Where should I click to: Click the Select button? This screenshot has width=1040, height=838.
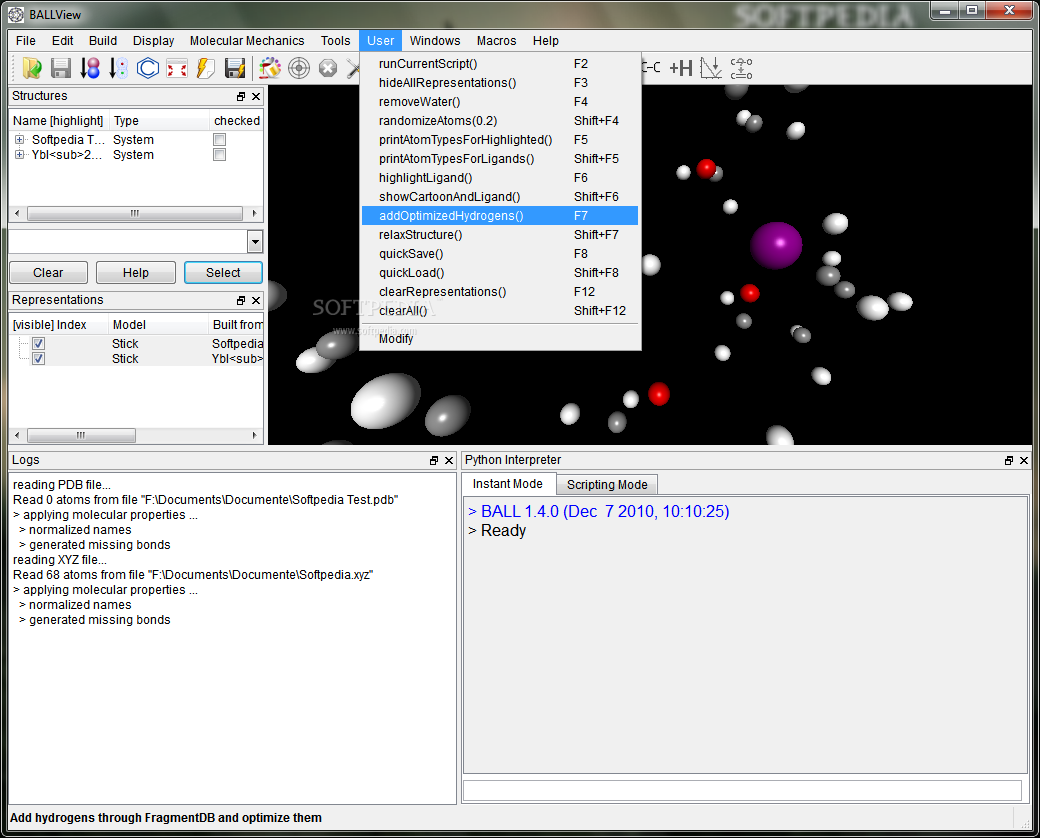coord(223,273)
